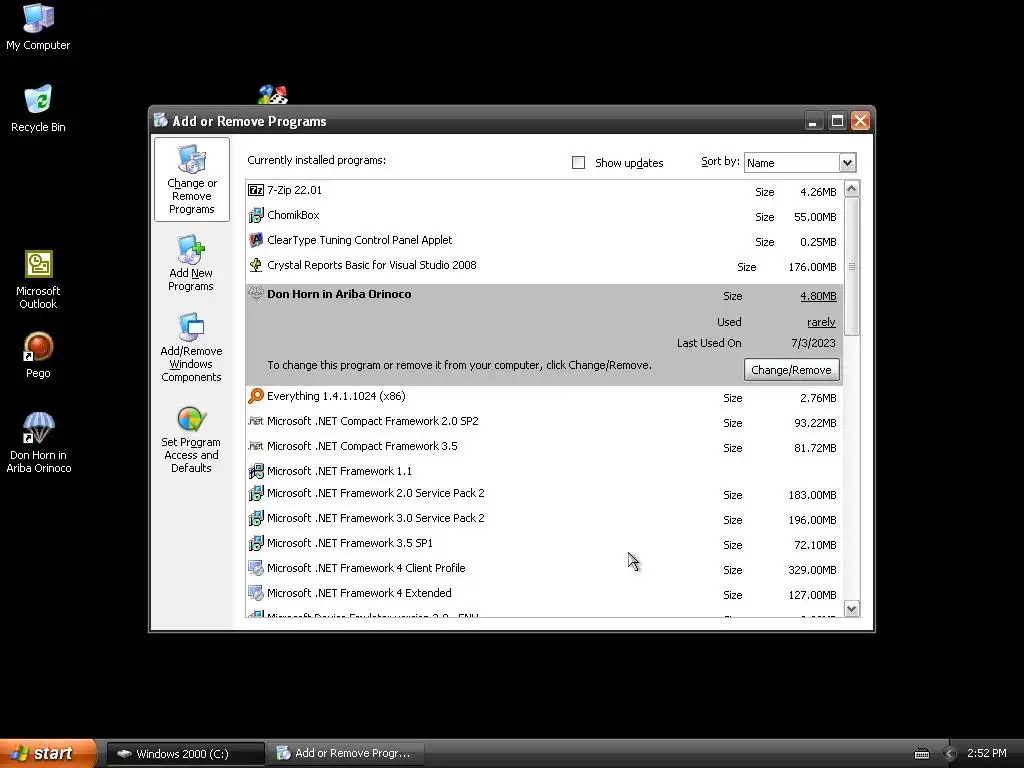The image size is (1024, 768).
Task: Switch to Windows 2000 (C:) taskbar window
Action: tap(185, 754)
